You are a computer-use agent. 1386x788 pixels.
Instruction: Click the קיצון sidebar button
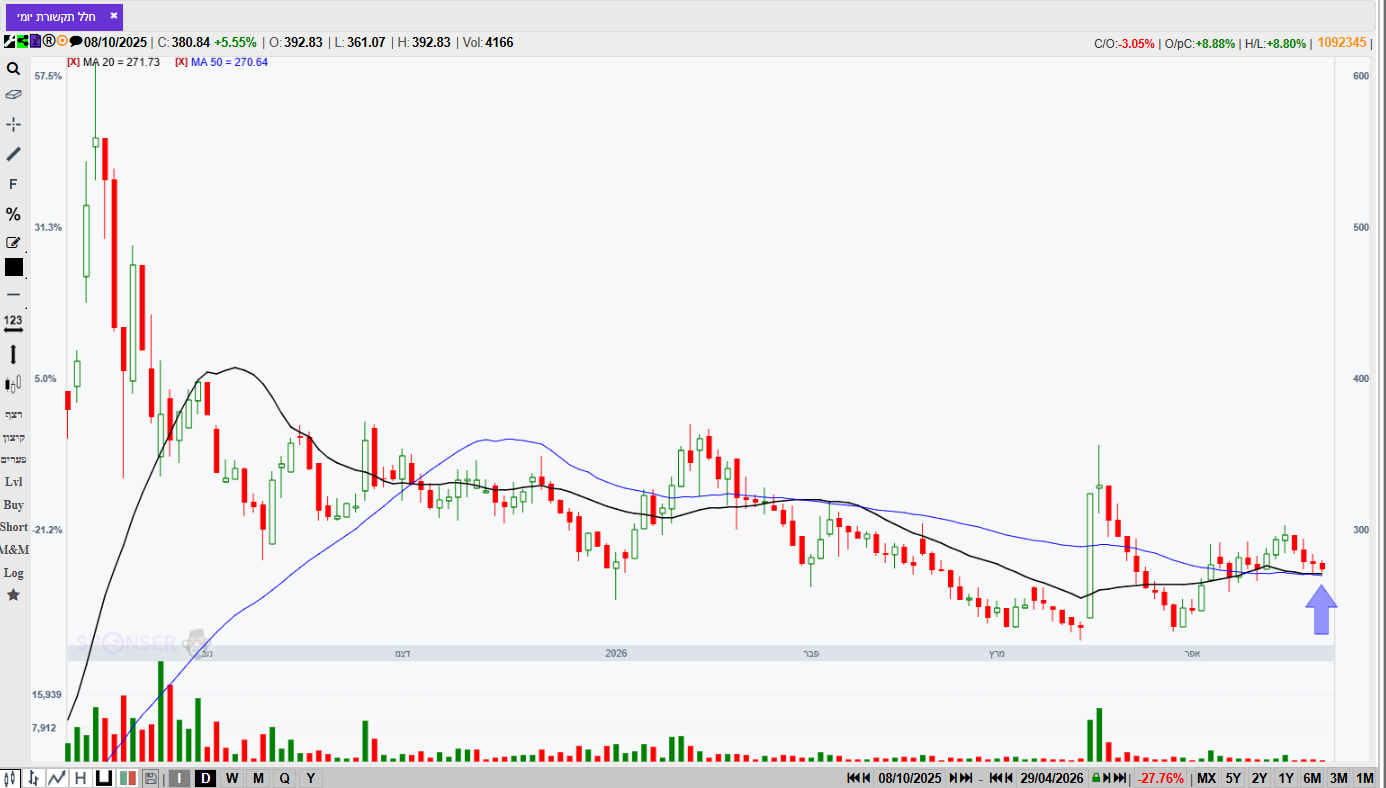click(x=13, y=437)
